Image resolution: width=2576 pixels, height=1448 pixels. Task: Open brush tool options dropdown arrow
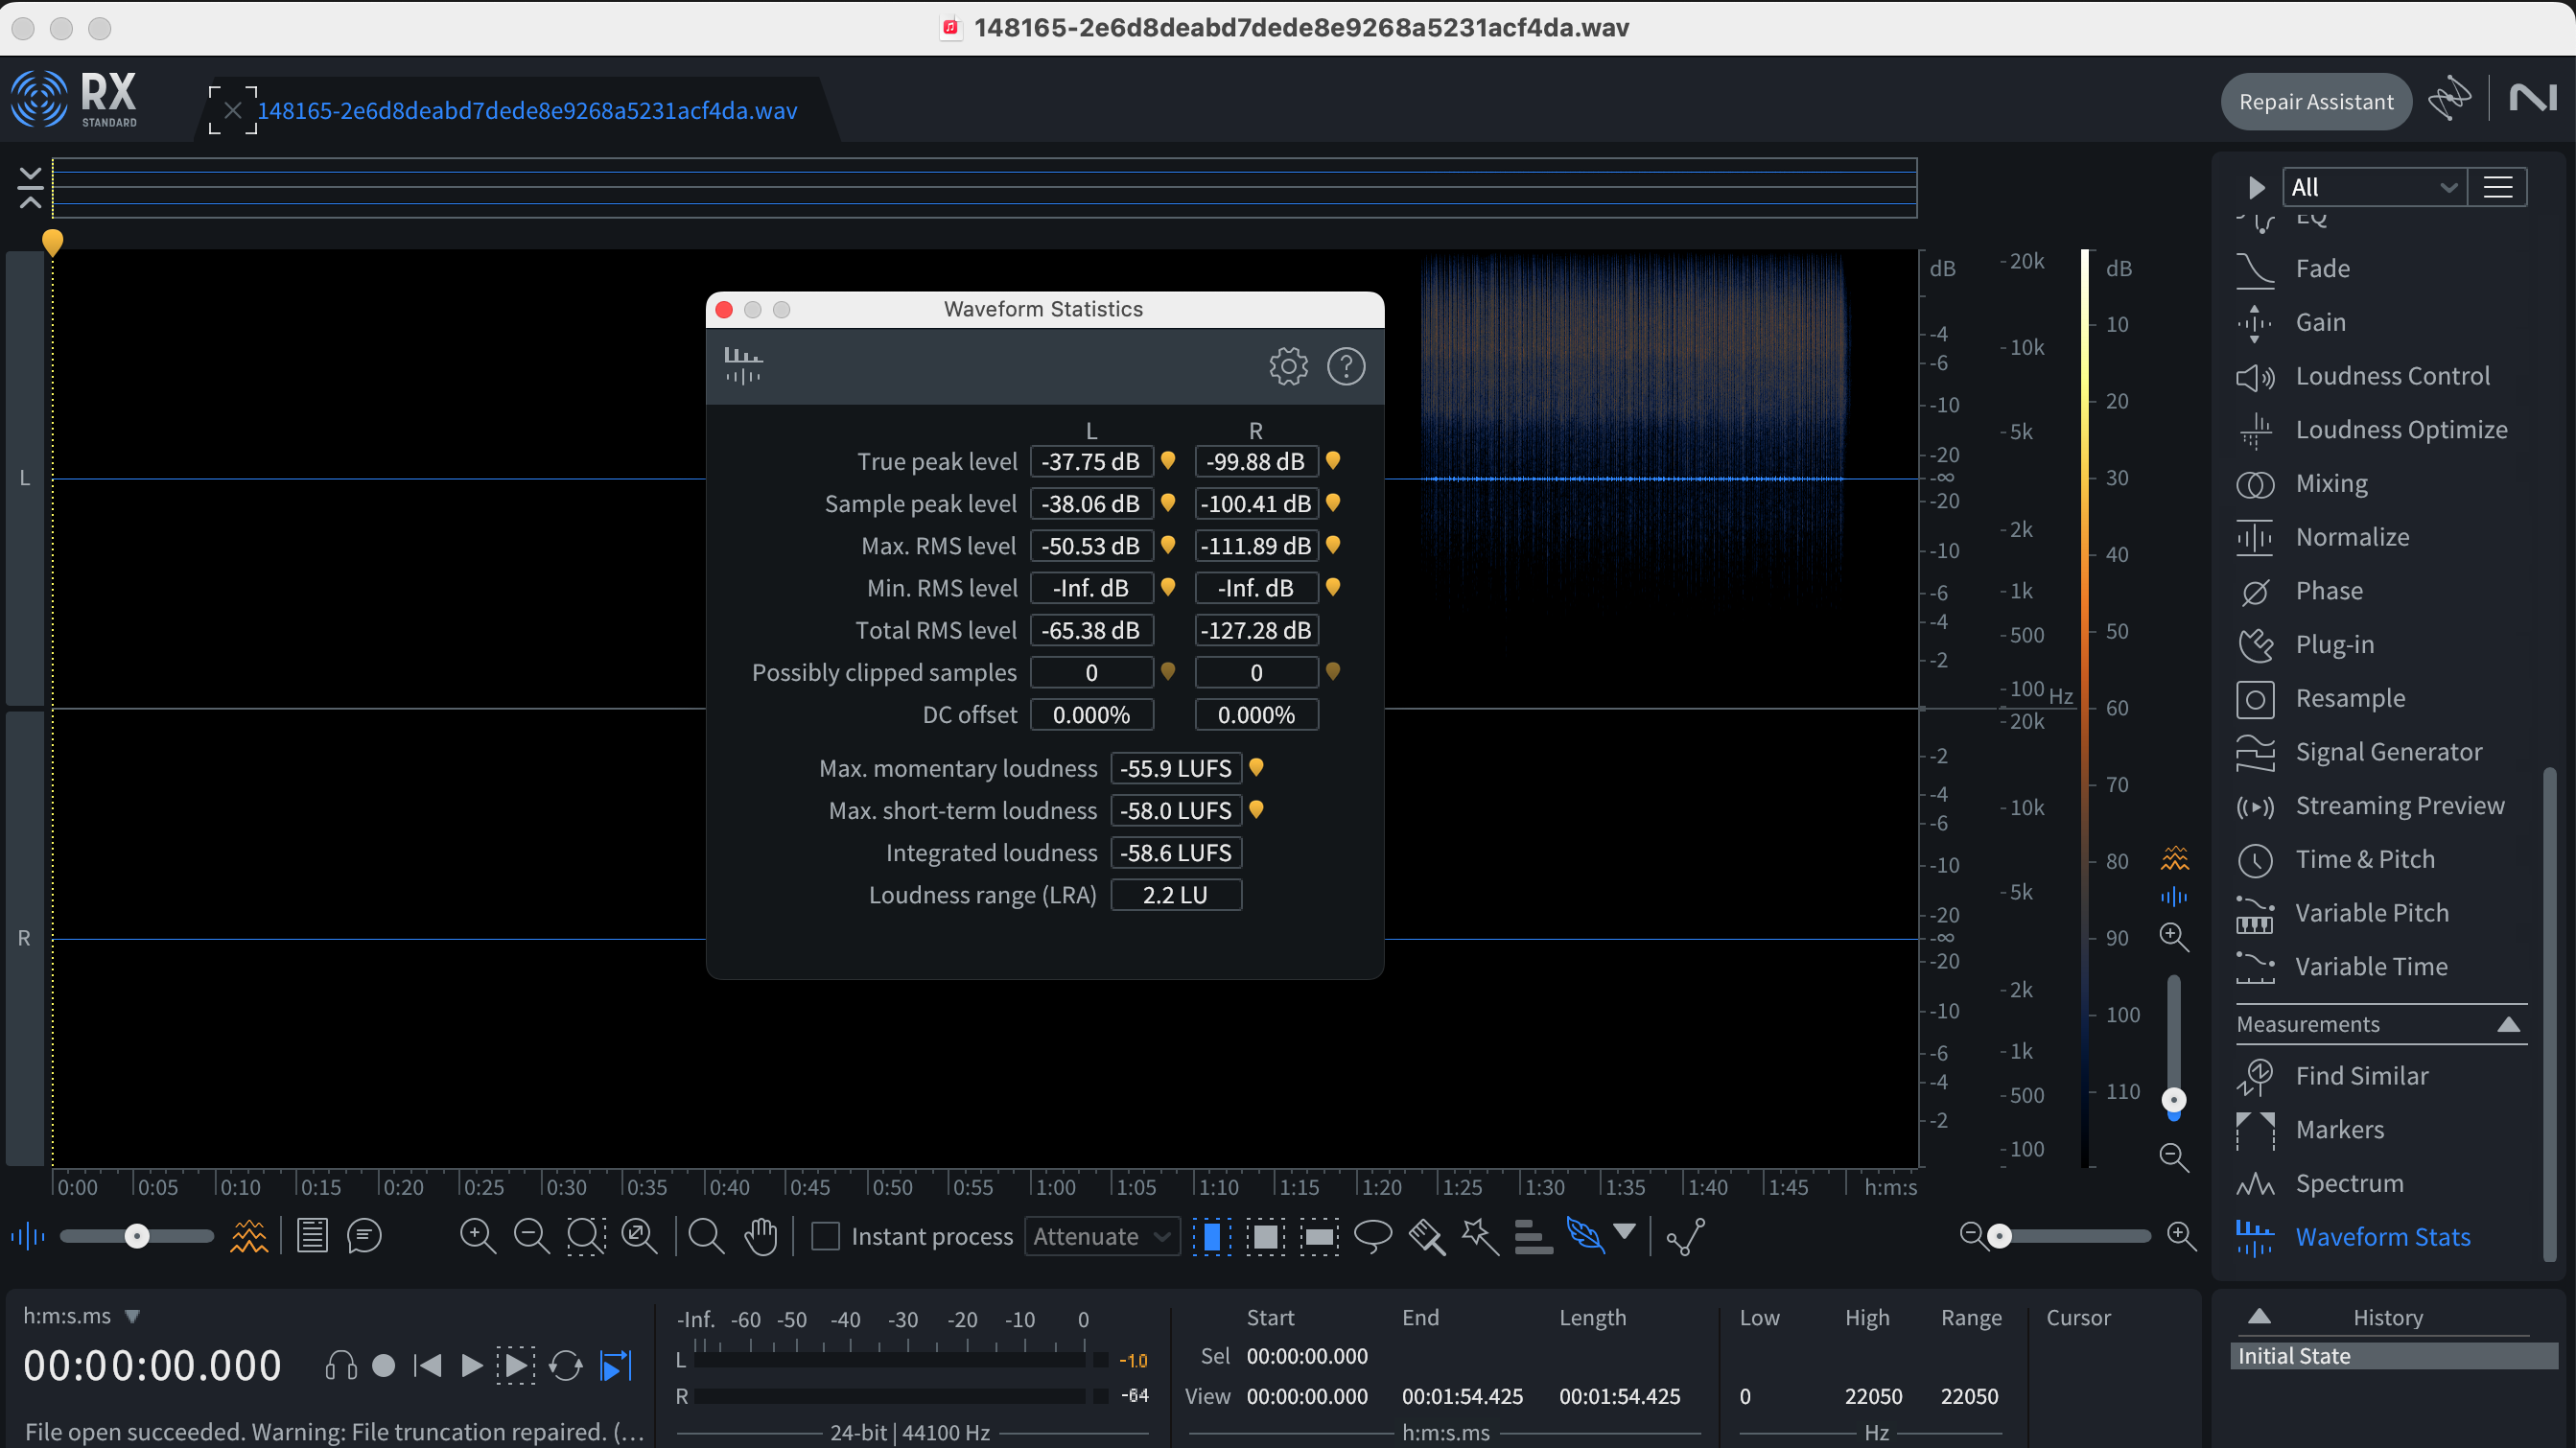[x=1625, y=1231]
